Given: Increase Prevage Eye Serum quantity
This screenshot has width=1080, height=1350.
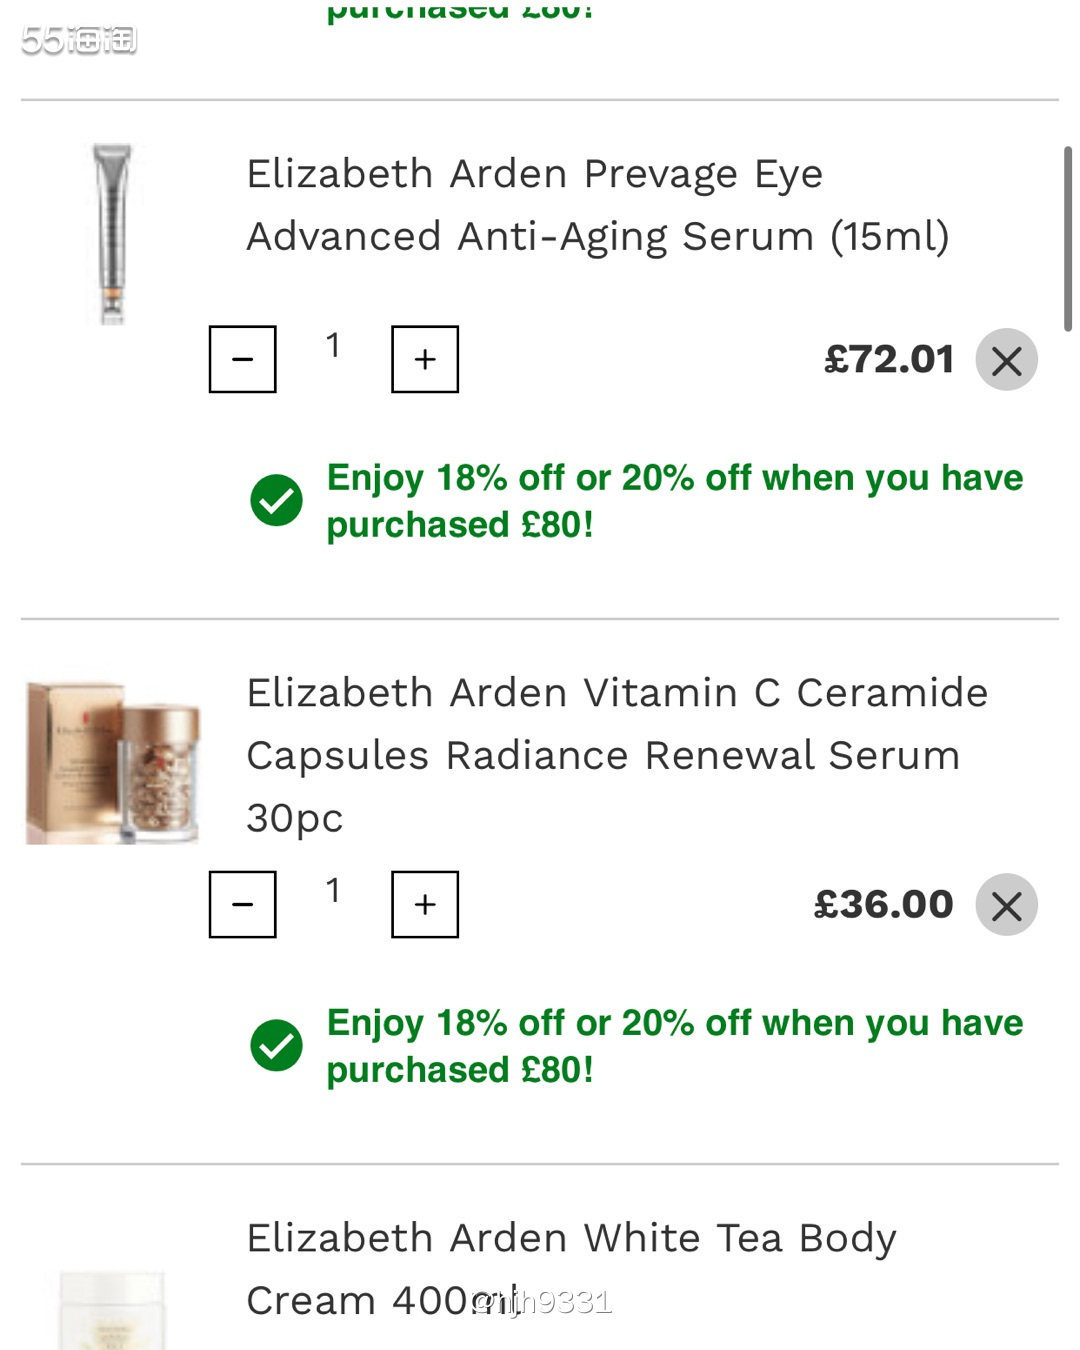Looking at the screenshot, I should [425, 359].
